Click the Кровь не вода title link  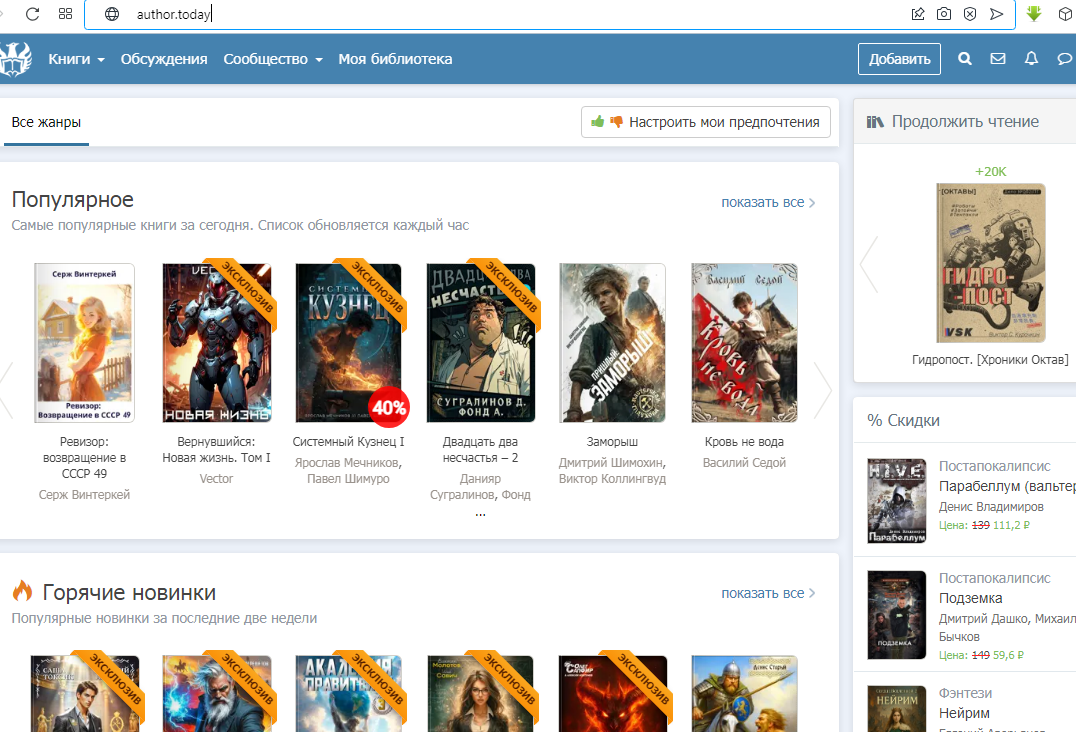tap(744, 442)
